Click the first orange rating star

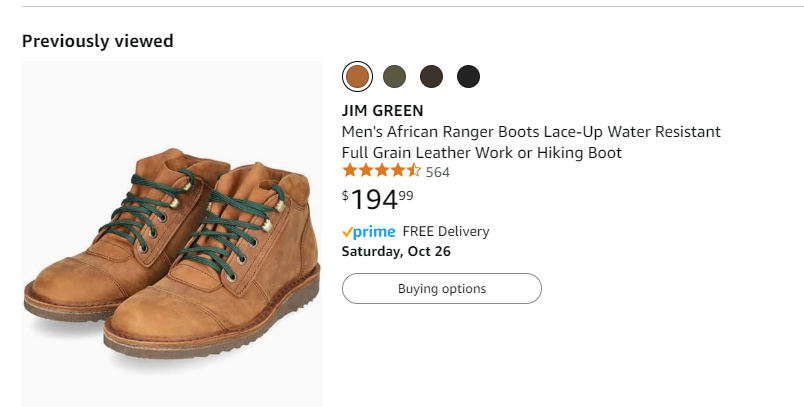(350, 172)
